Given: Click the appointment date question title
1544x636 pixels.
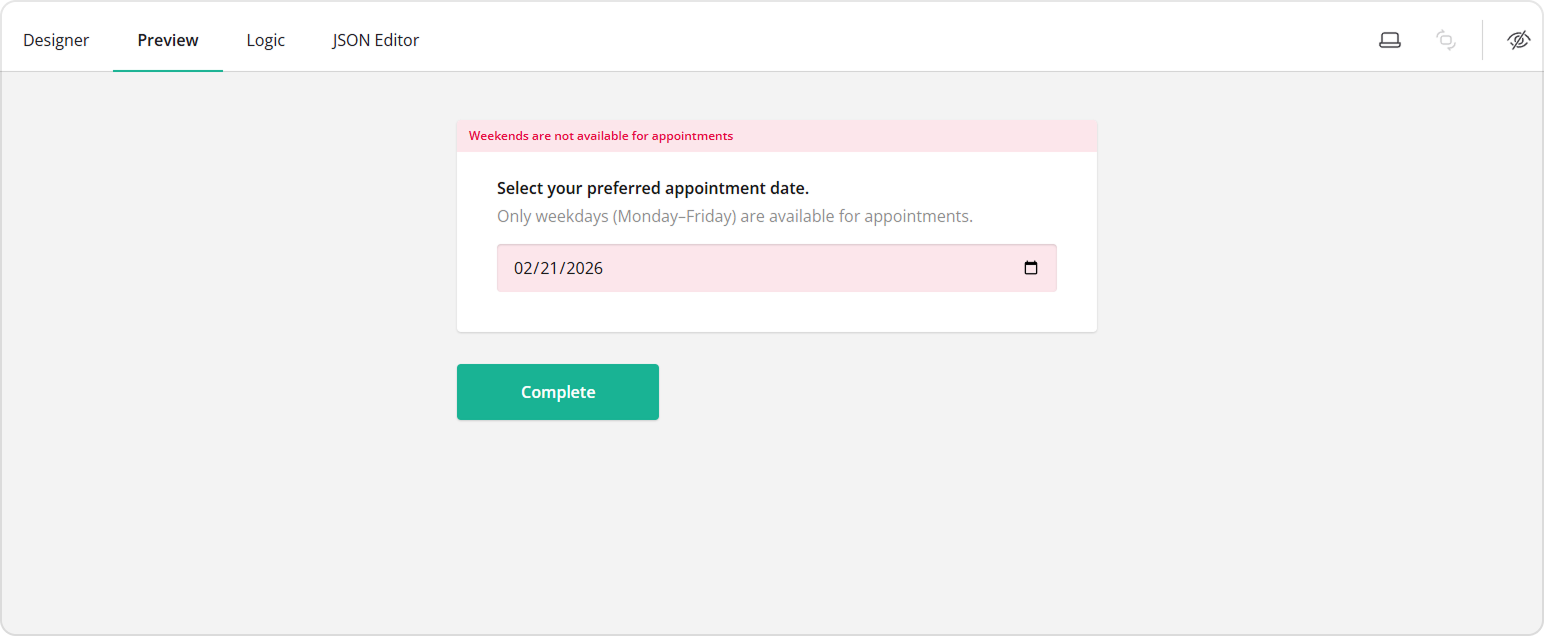Looking at the screenshot, I should (x=653, y=188).
